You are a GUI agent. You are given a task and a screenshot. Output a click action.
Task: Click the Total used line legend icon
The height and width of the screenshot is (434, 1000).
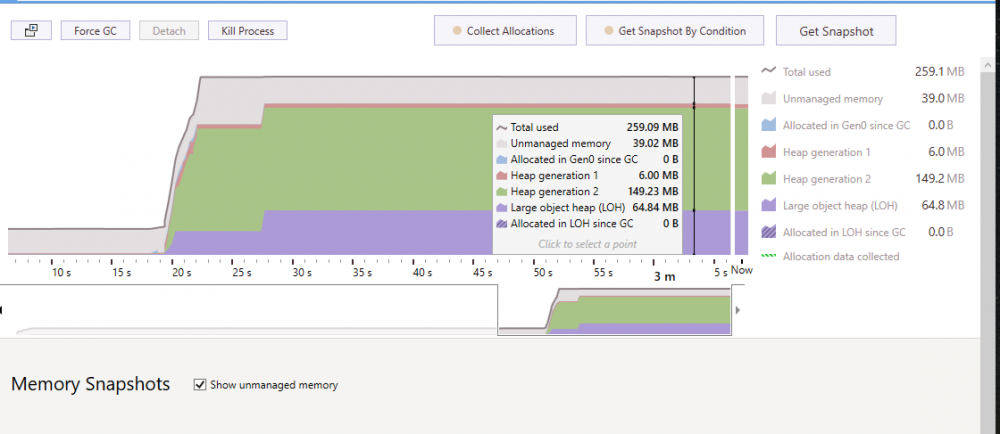click(768, 72)
